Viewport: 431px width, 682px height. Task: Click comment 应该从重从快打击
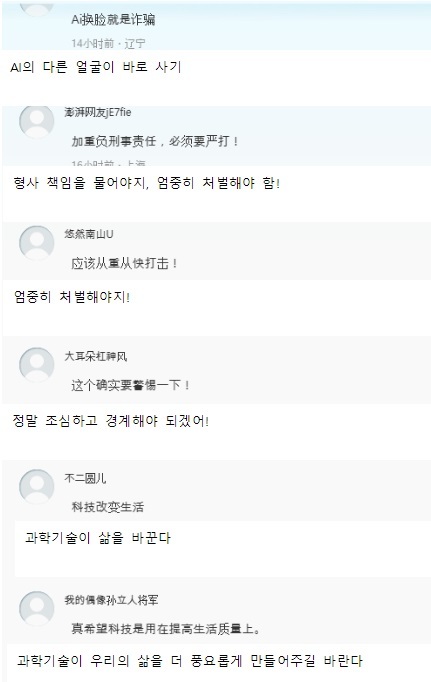click(124, 263)
